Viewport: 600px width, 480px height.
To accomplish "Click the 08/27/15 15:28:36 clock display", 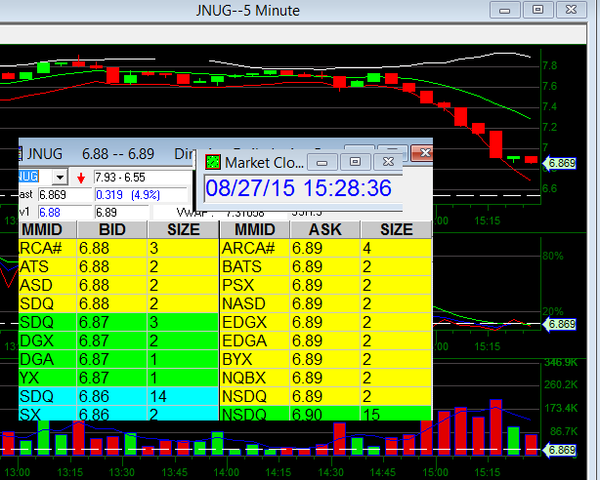I will point(298,188).
